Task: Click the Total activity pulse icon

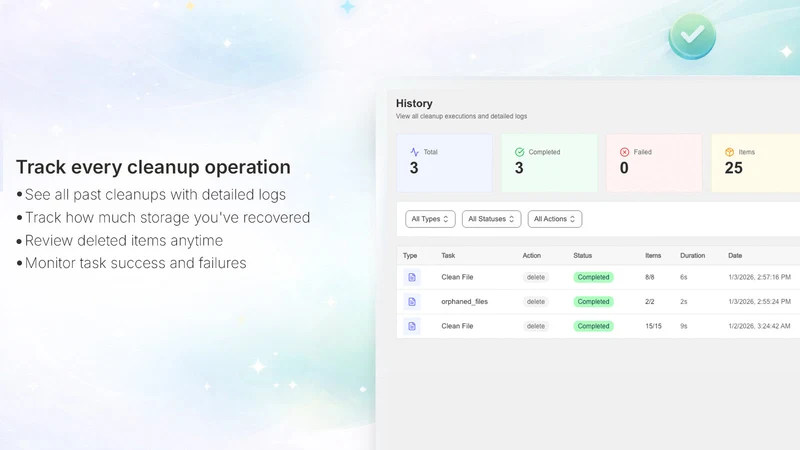Action: click(414, 152)
